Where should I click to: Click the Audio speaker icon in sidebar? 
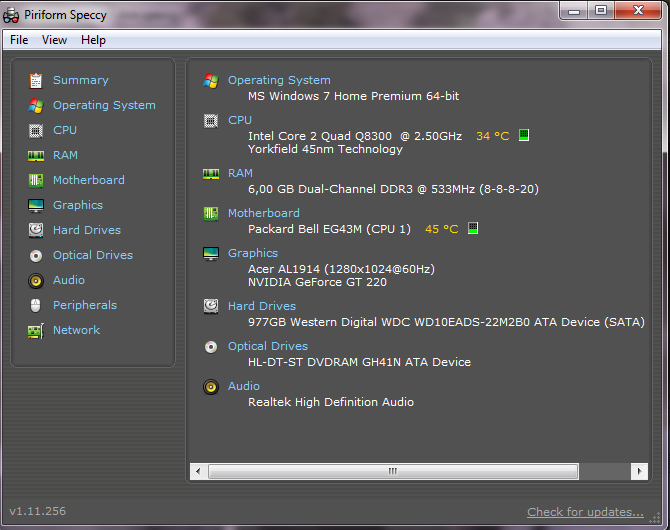pyautogui.click(x=36, y=281)
